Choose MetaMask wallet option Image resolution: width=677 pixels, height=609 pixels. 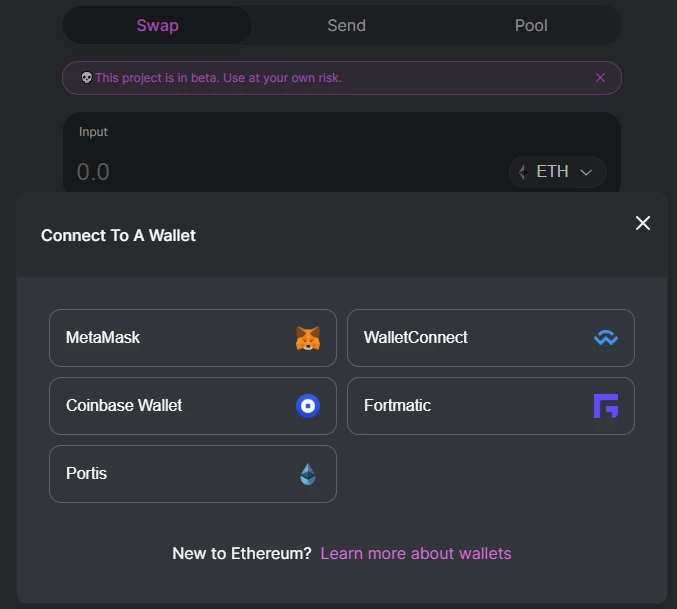(x=193, y=338)
